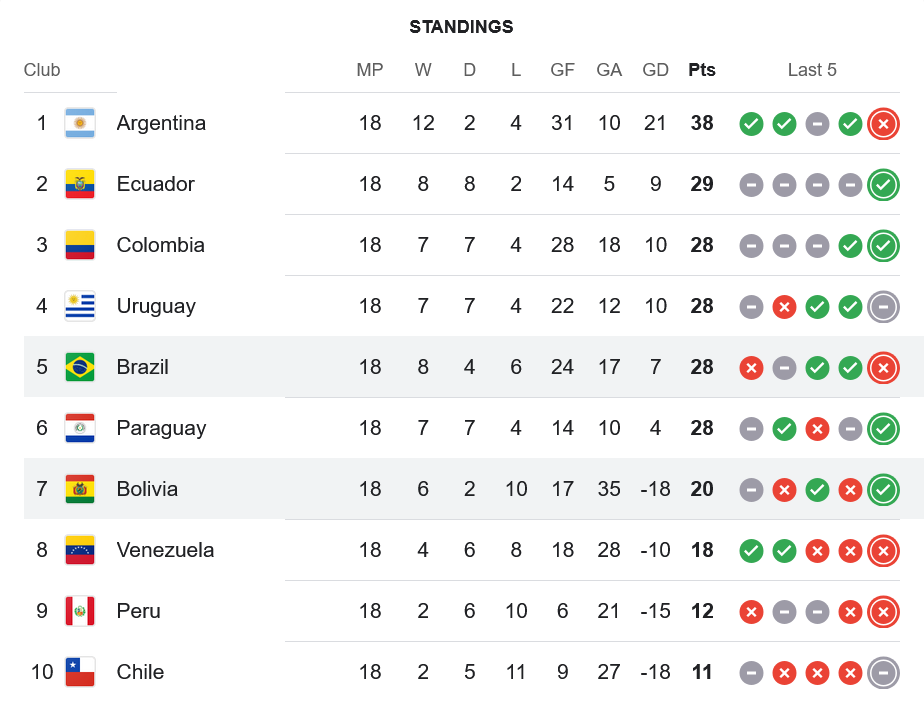
Task: Click the Brazil flag icon
Action: (x=80, y=367)
